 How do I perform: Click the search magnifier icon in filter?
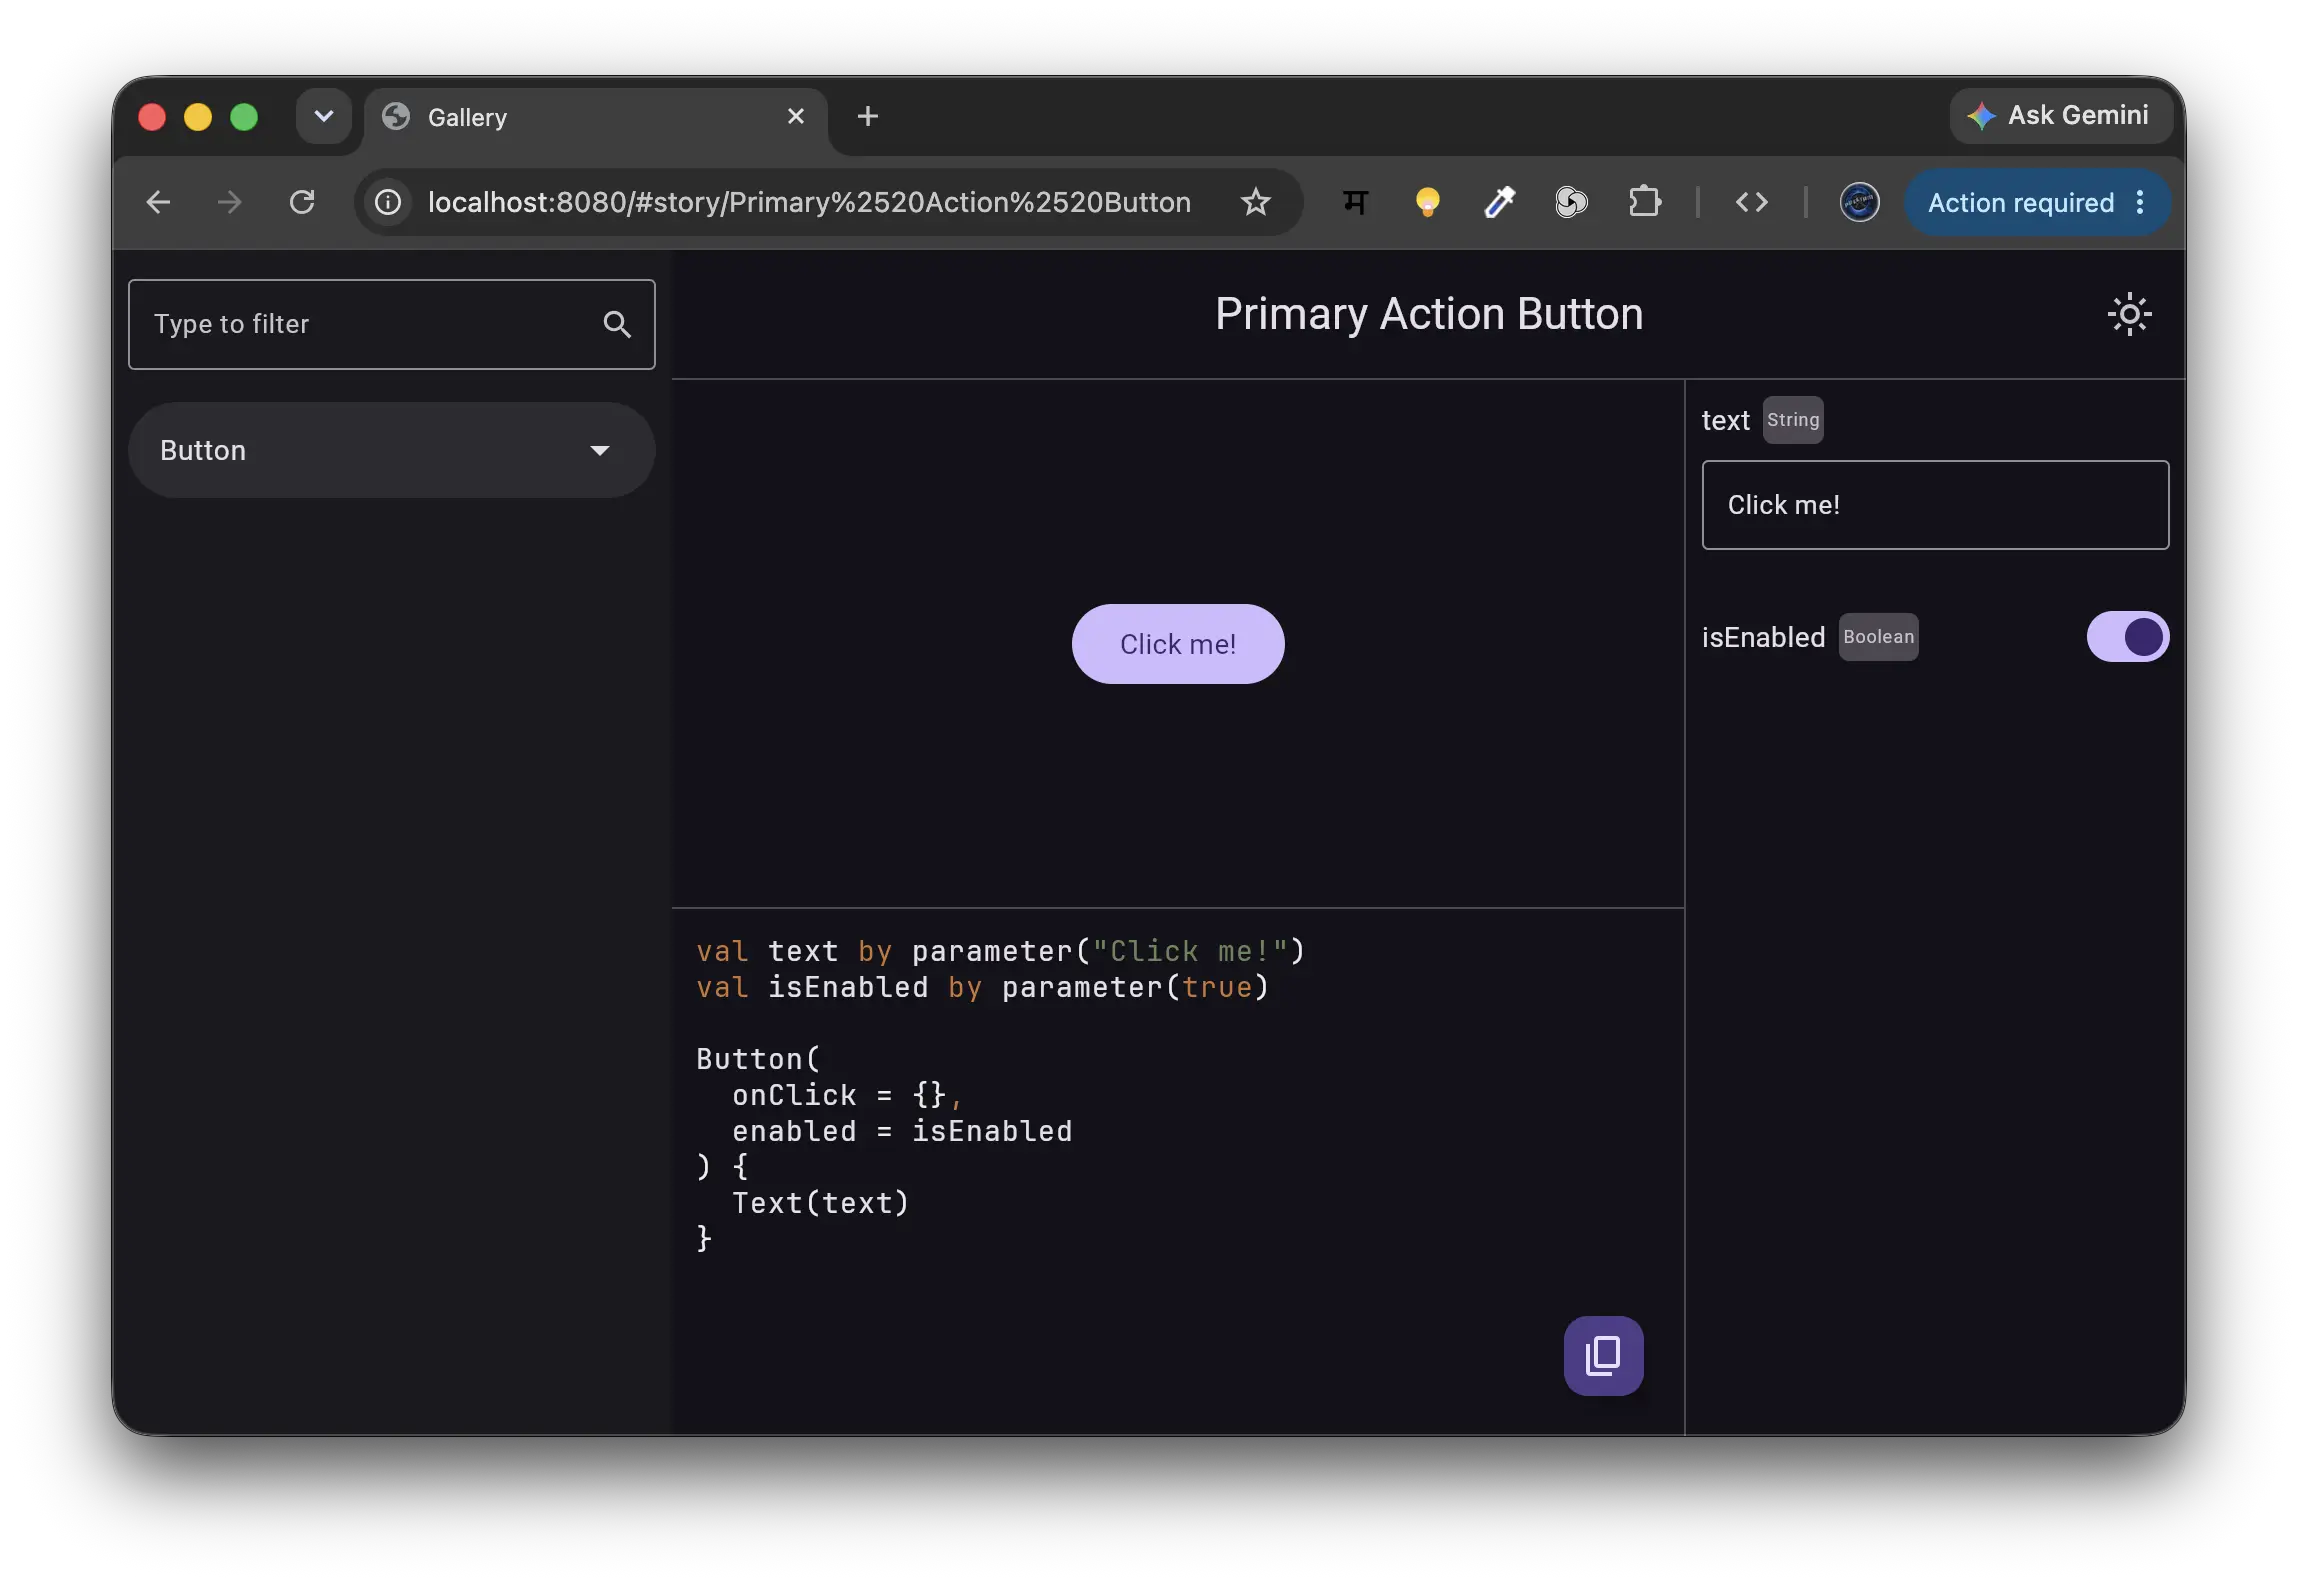pyautogui.click(x=617, y=324)
